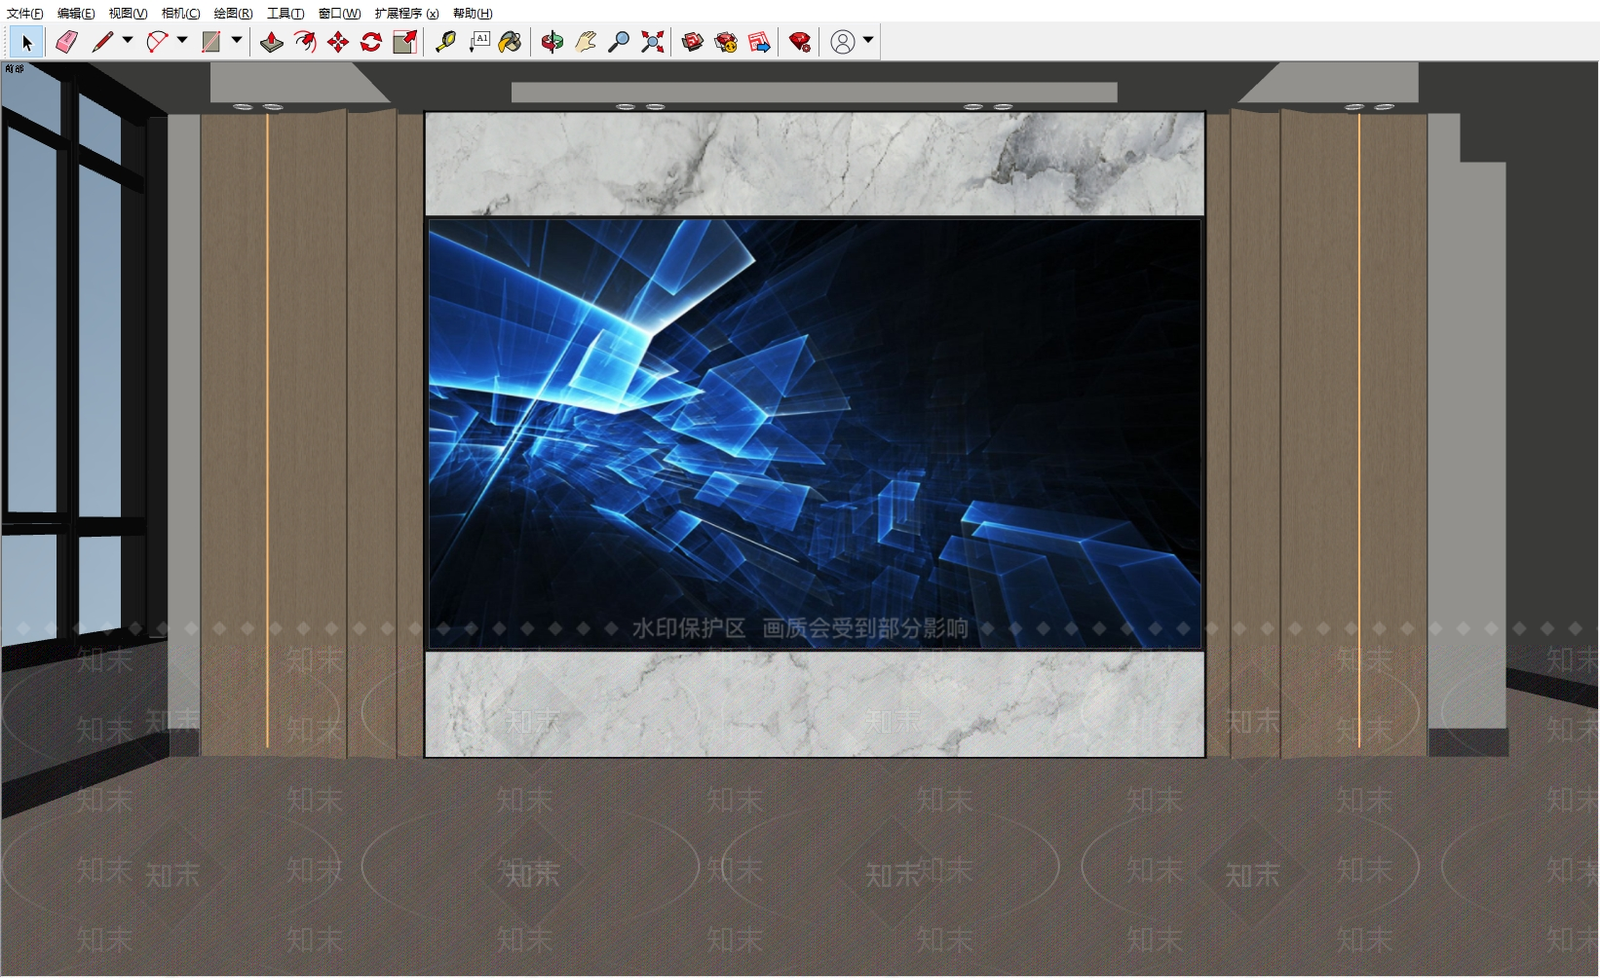The width and height of the screenshot is (1600, 978).
Task: Activate the Rotate tool
Action: tap(371, 42)
